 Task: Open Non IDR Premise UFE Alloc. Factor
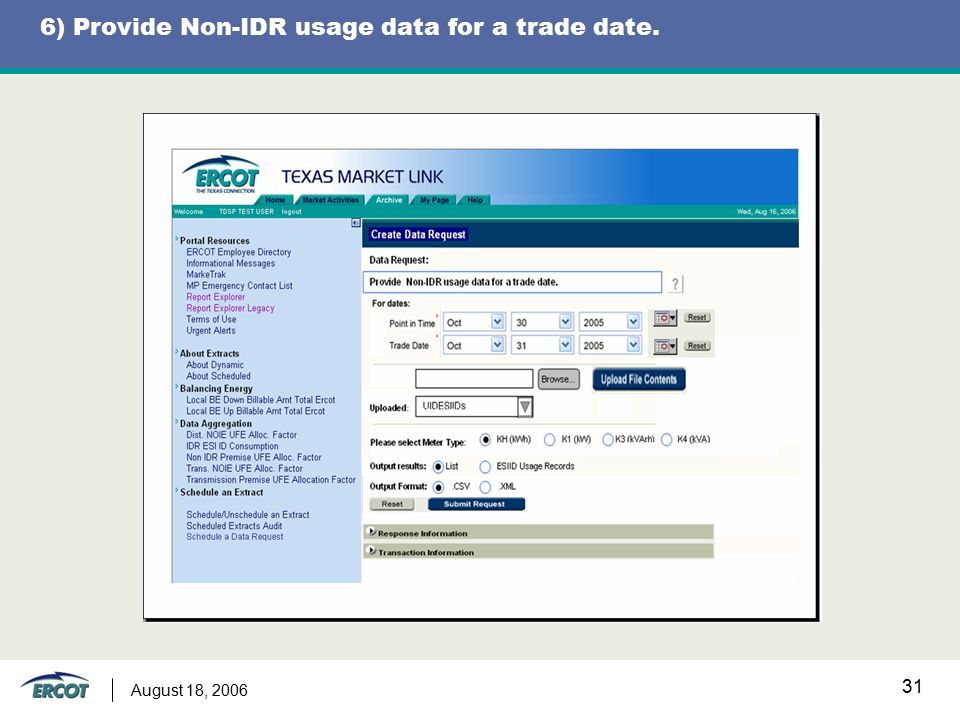pos(254,457)
